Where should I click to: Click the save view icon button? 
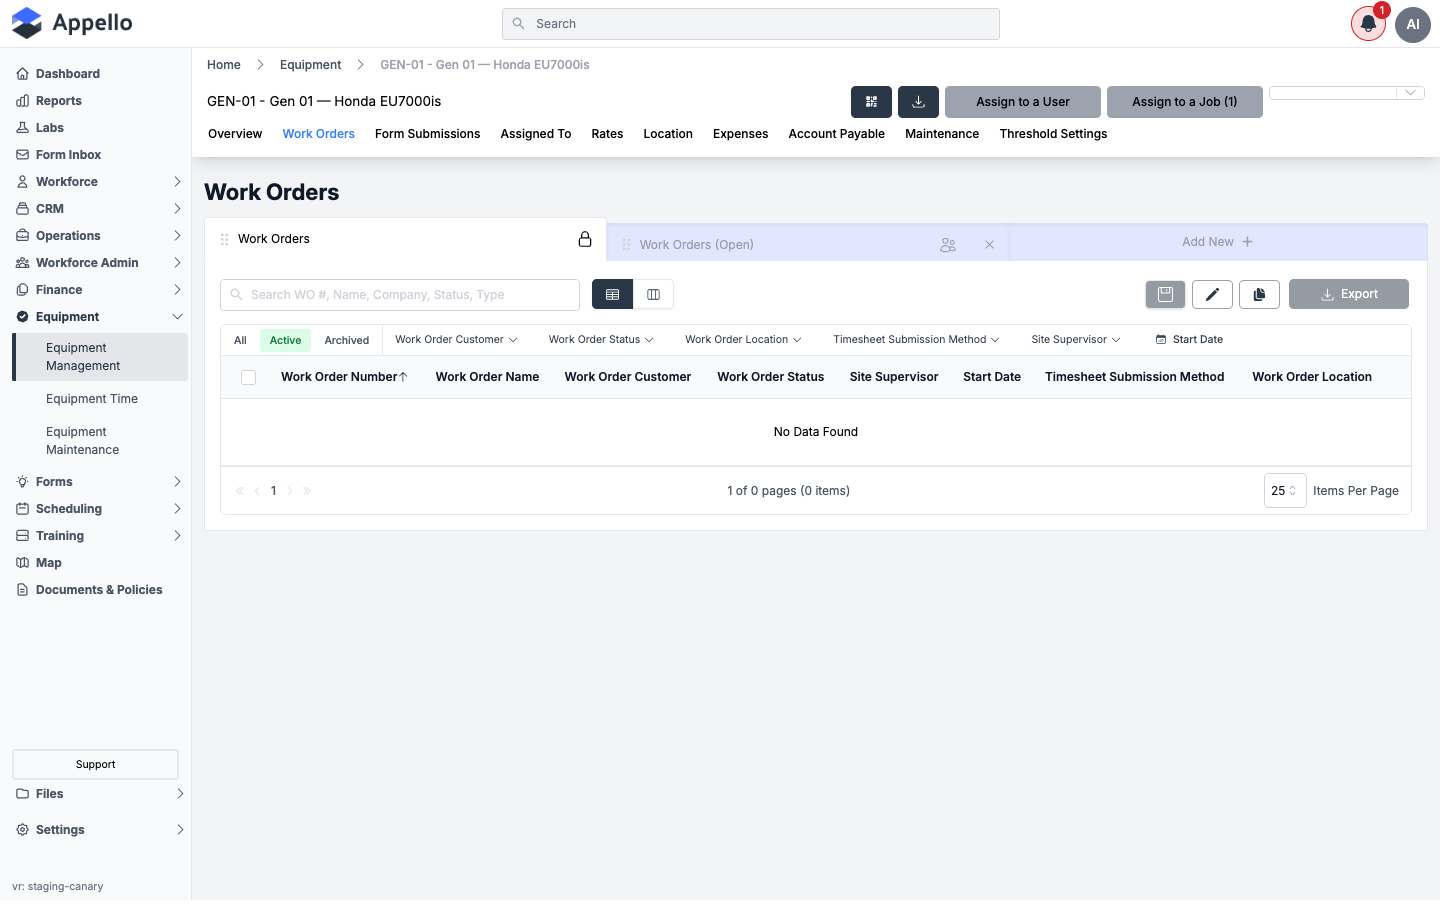tap(1165, 295)
